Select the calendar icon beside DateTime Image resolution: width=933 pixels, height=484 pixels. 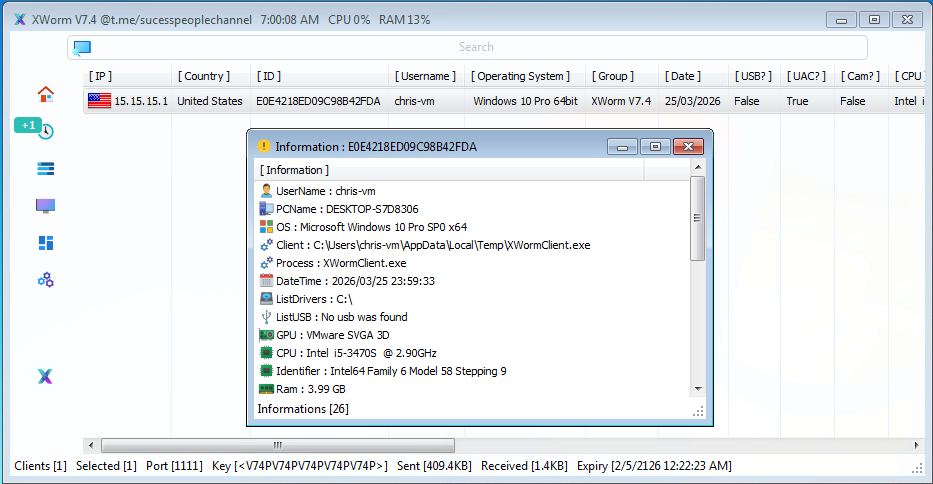point(266,280)
